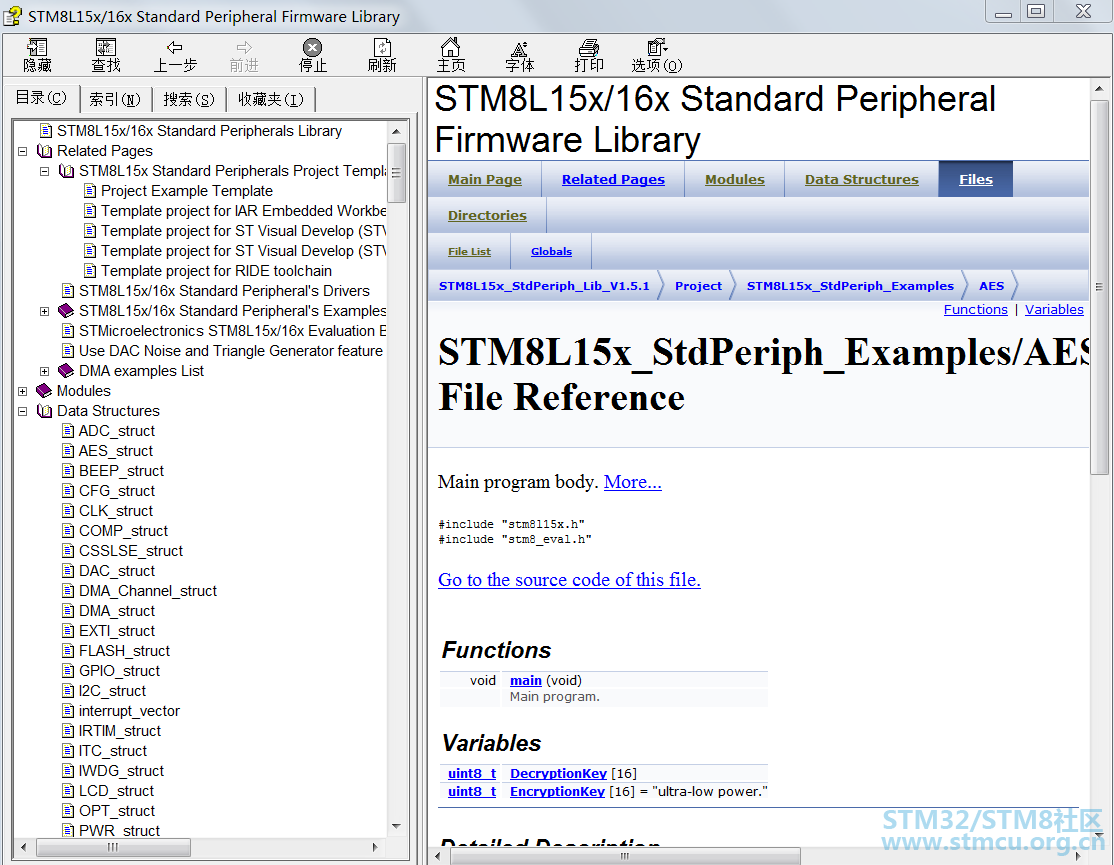The width and height of the screenshot is (1114, 865).
Task: Click page icon next to ADC_struct
Action: pos(67,430)
